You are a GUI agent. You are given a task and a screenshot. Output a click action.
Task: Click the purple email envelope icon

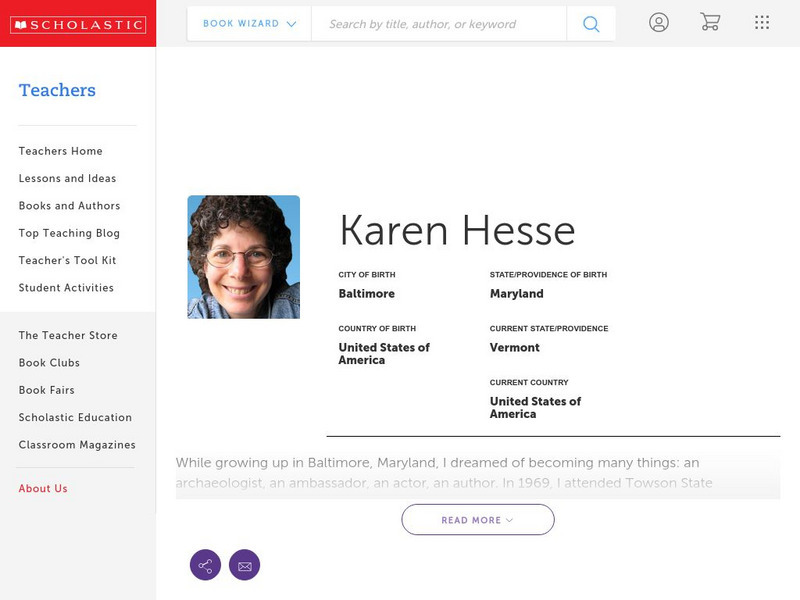244,565
